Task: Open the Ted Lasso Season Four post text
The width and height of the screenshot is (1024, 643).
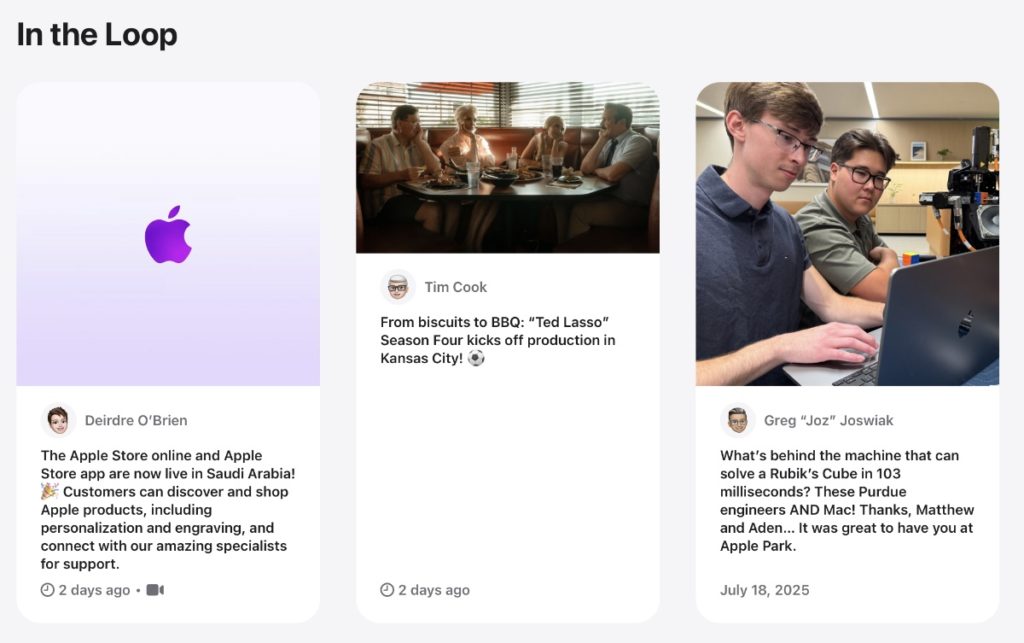Action: point(498,340)
